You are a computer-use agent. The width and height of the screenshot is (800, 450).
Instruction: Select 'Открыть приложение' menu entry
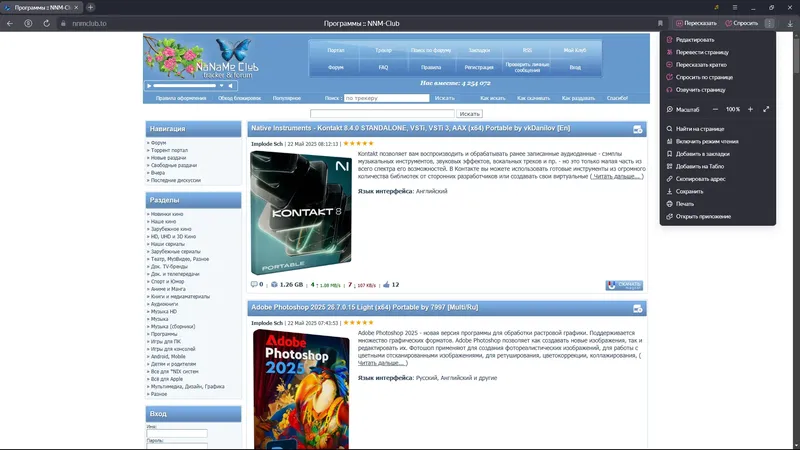[x=717, y=216]
